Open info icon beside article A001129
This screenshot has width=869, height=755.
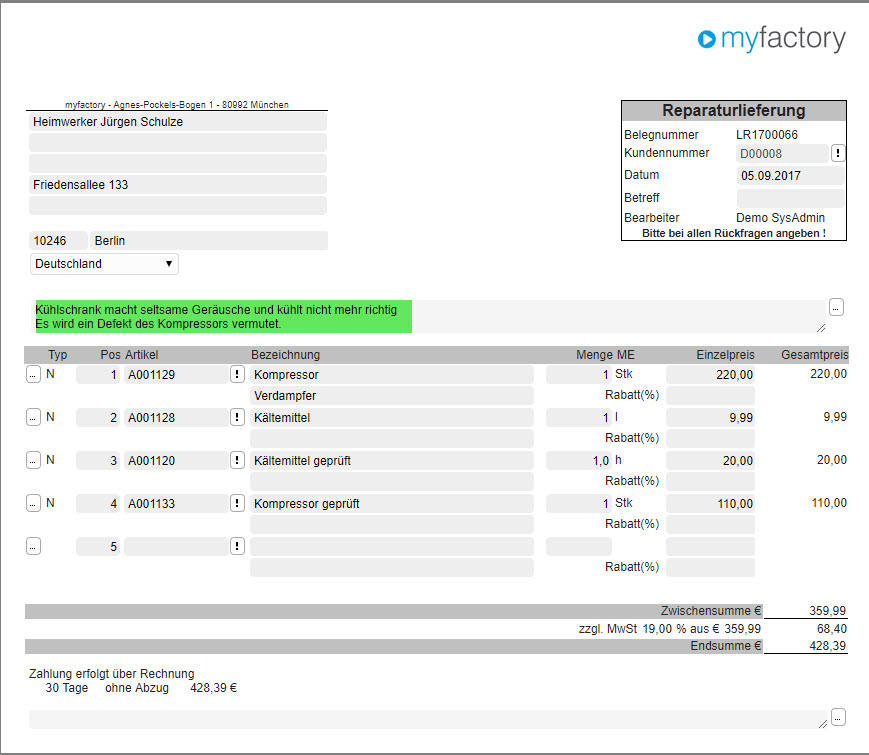click(x=237, y=374)
